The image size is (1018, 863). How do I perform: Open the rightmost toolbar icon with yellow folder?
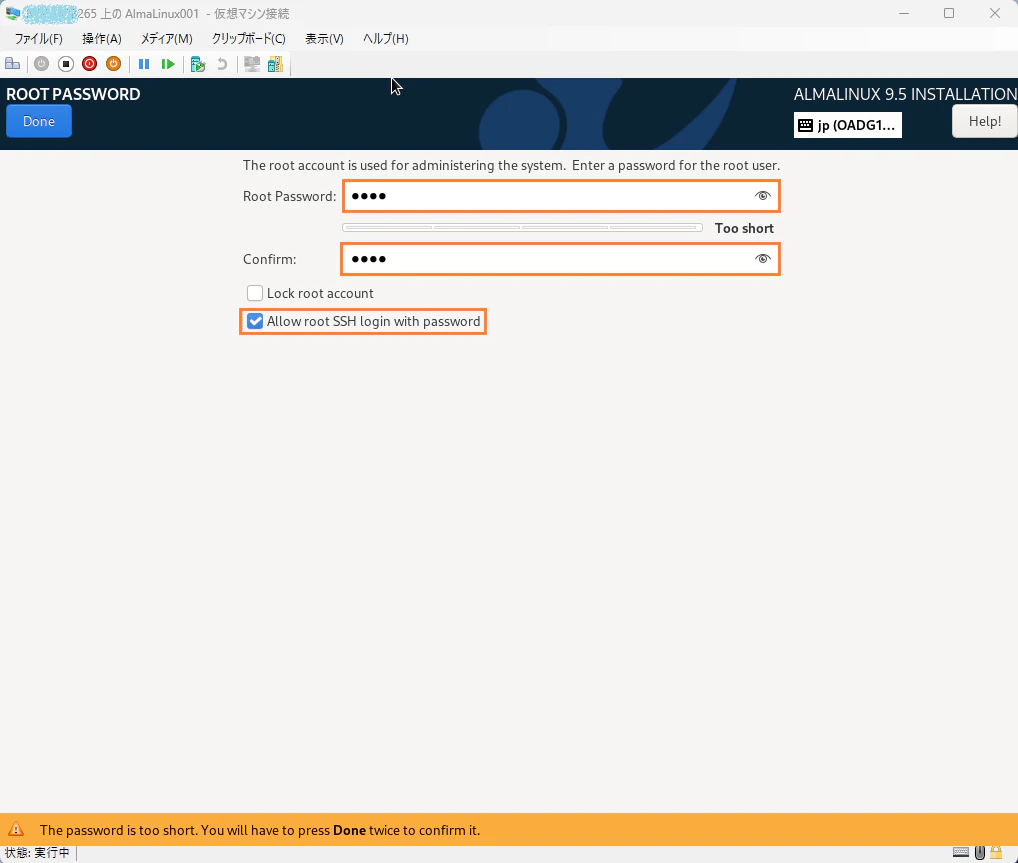pyautogui.click(x=275, y=64)
